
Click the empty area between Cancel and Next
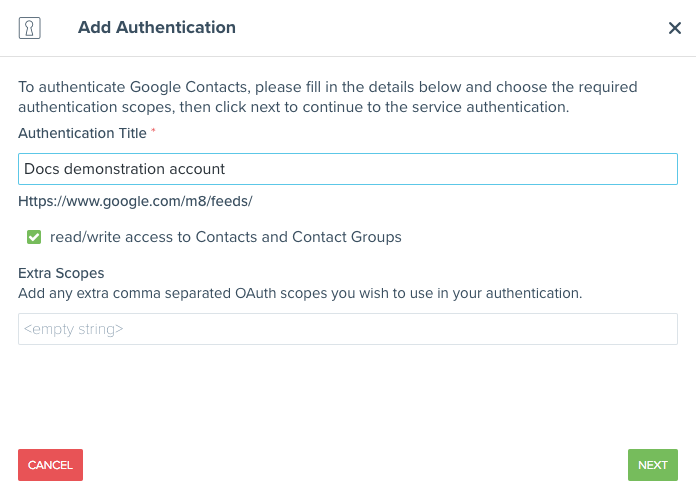[x=355, y=465]
